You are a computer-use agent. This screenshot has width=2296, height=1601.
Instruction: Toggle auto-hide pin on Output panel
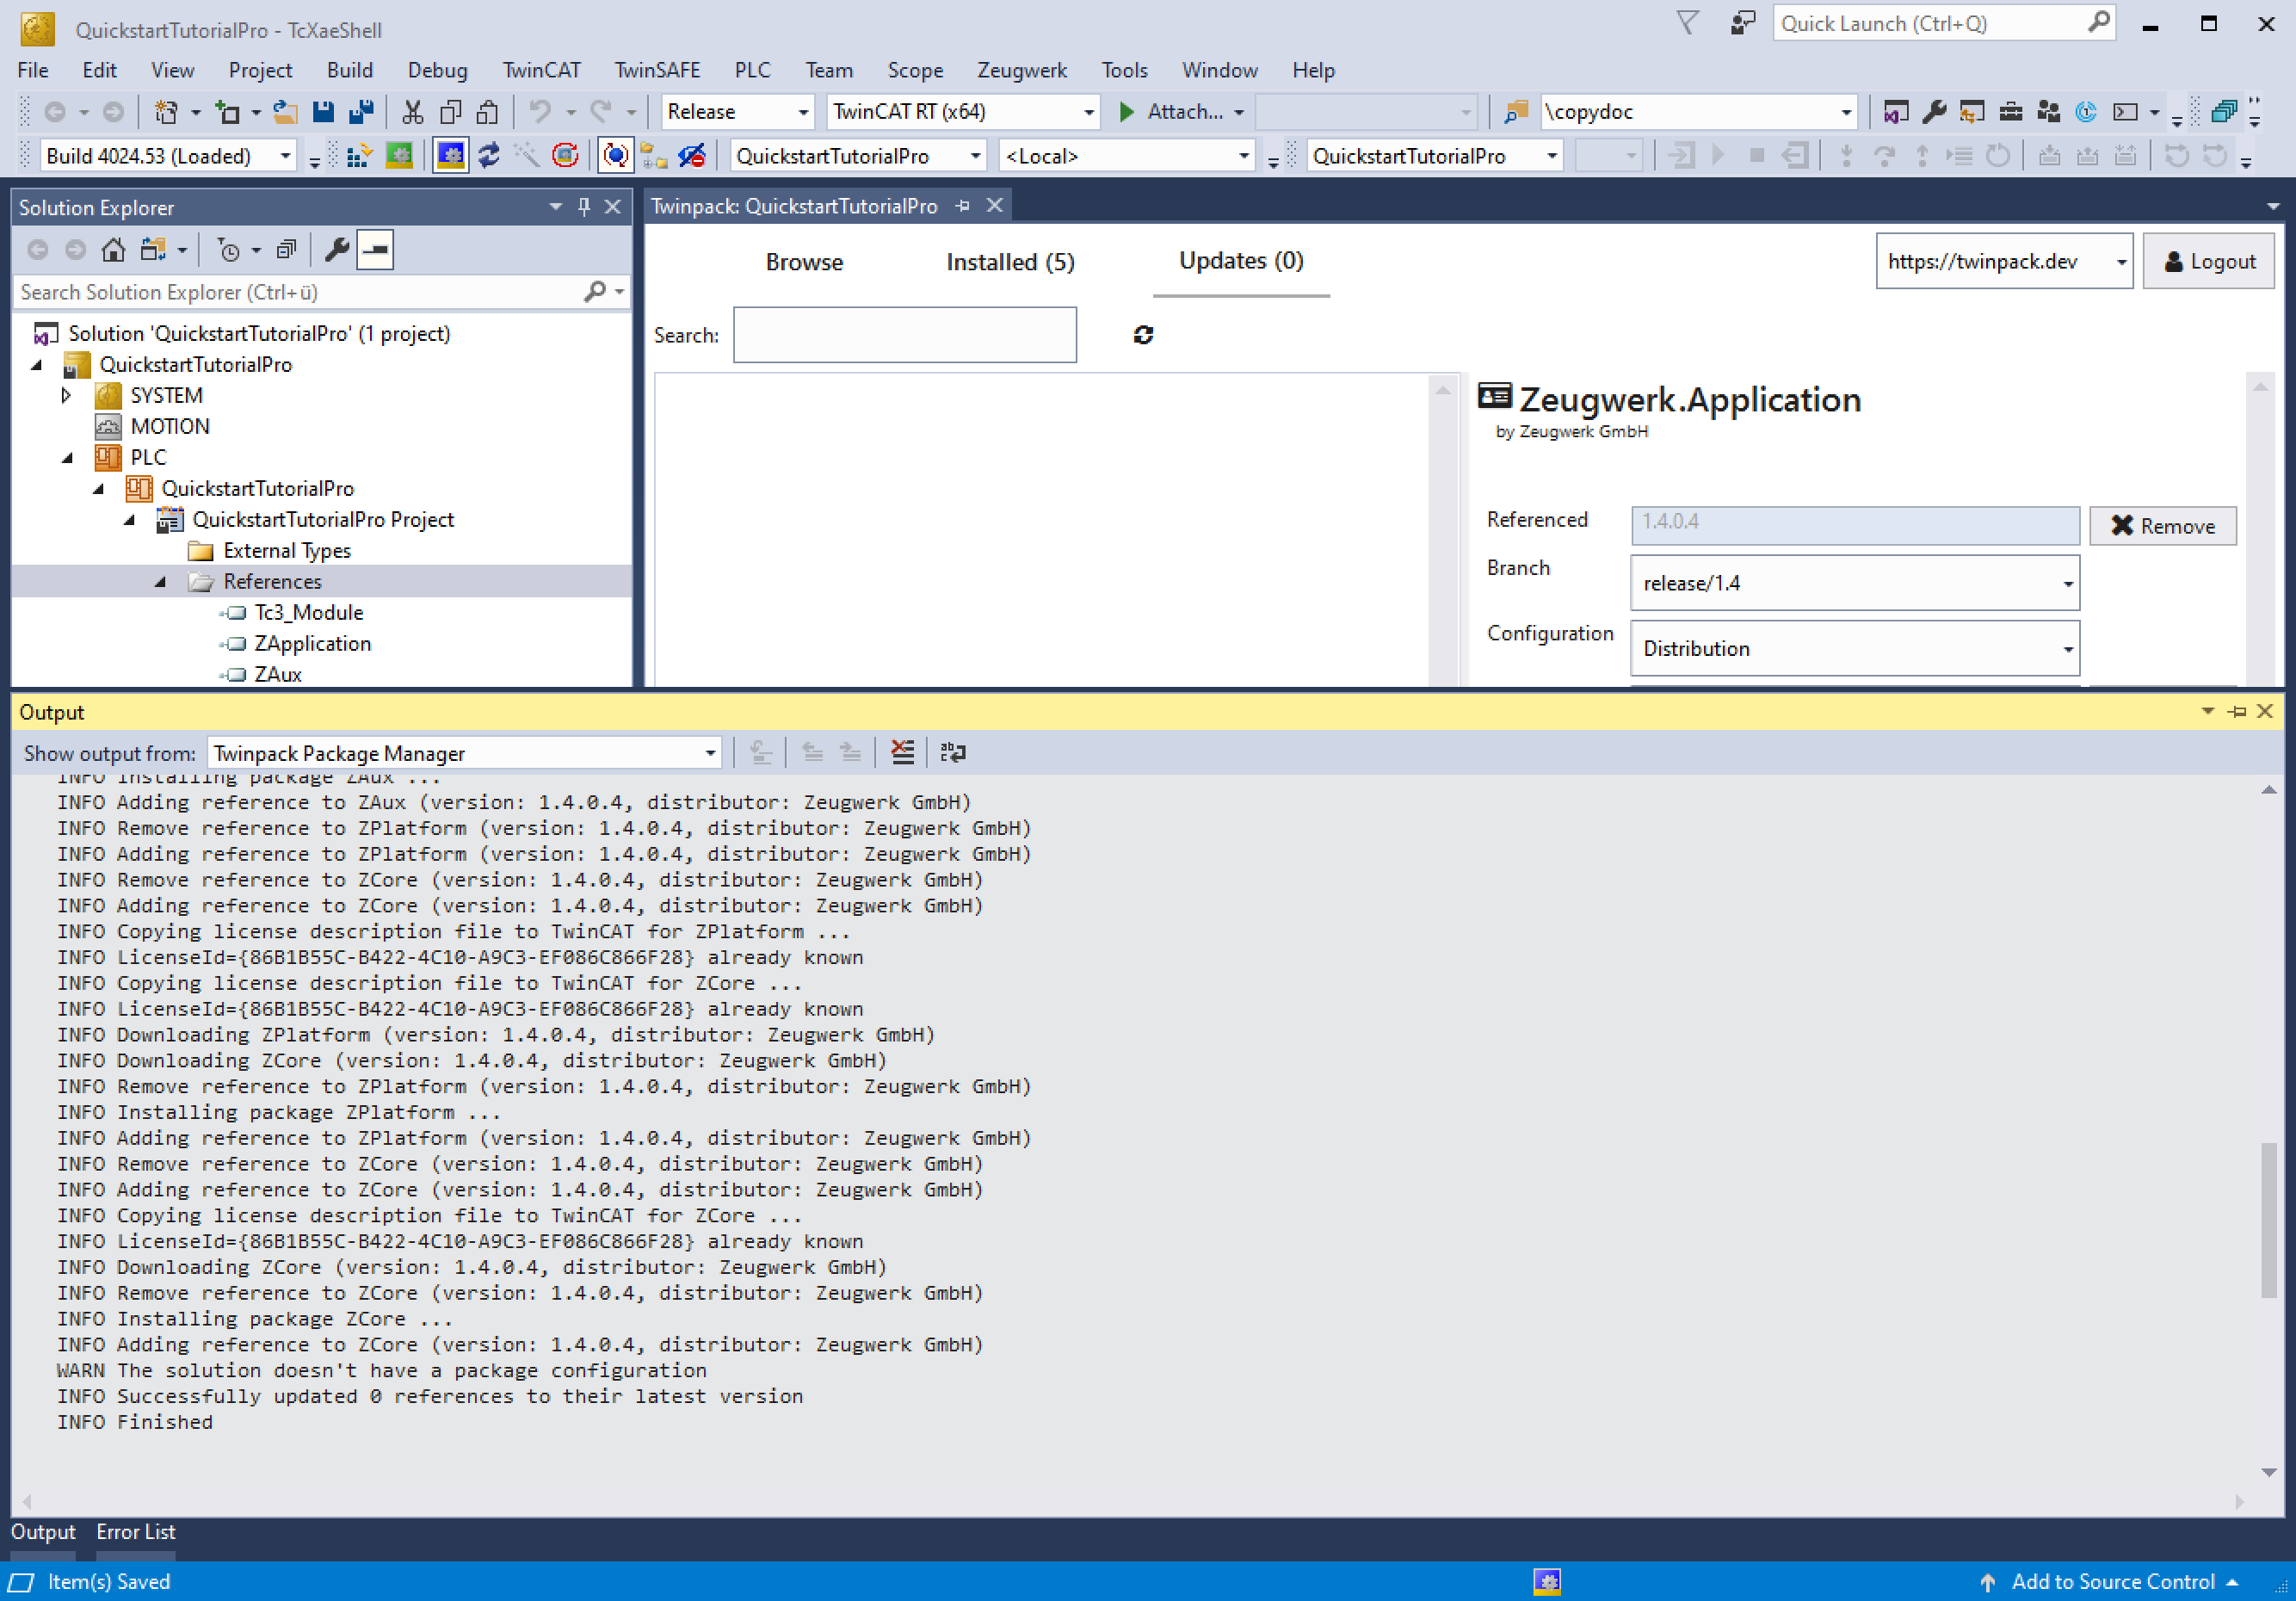2237,711
